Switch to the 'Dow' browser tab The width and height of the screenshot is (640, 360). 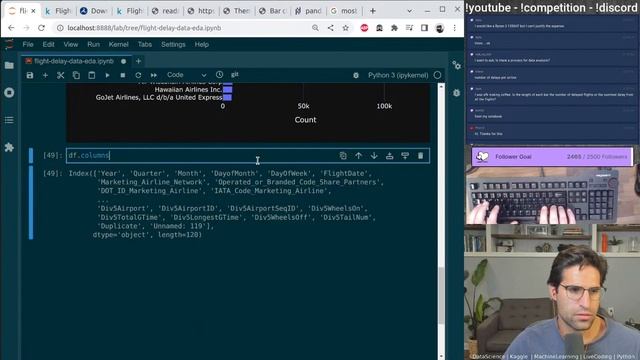click(93, 11)
